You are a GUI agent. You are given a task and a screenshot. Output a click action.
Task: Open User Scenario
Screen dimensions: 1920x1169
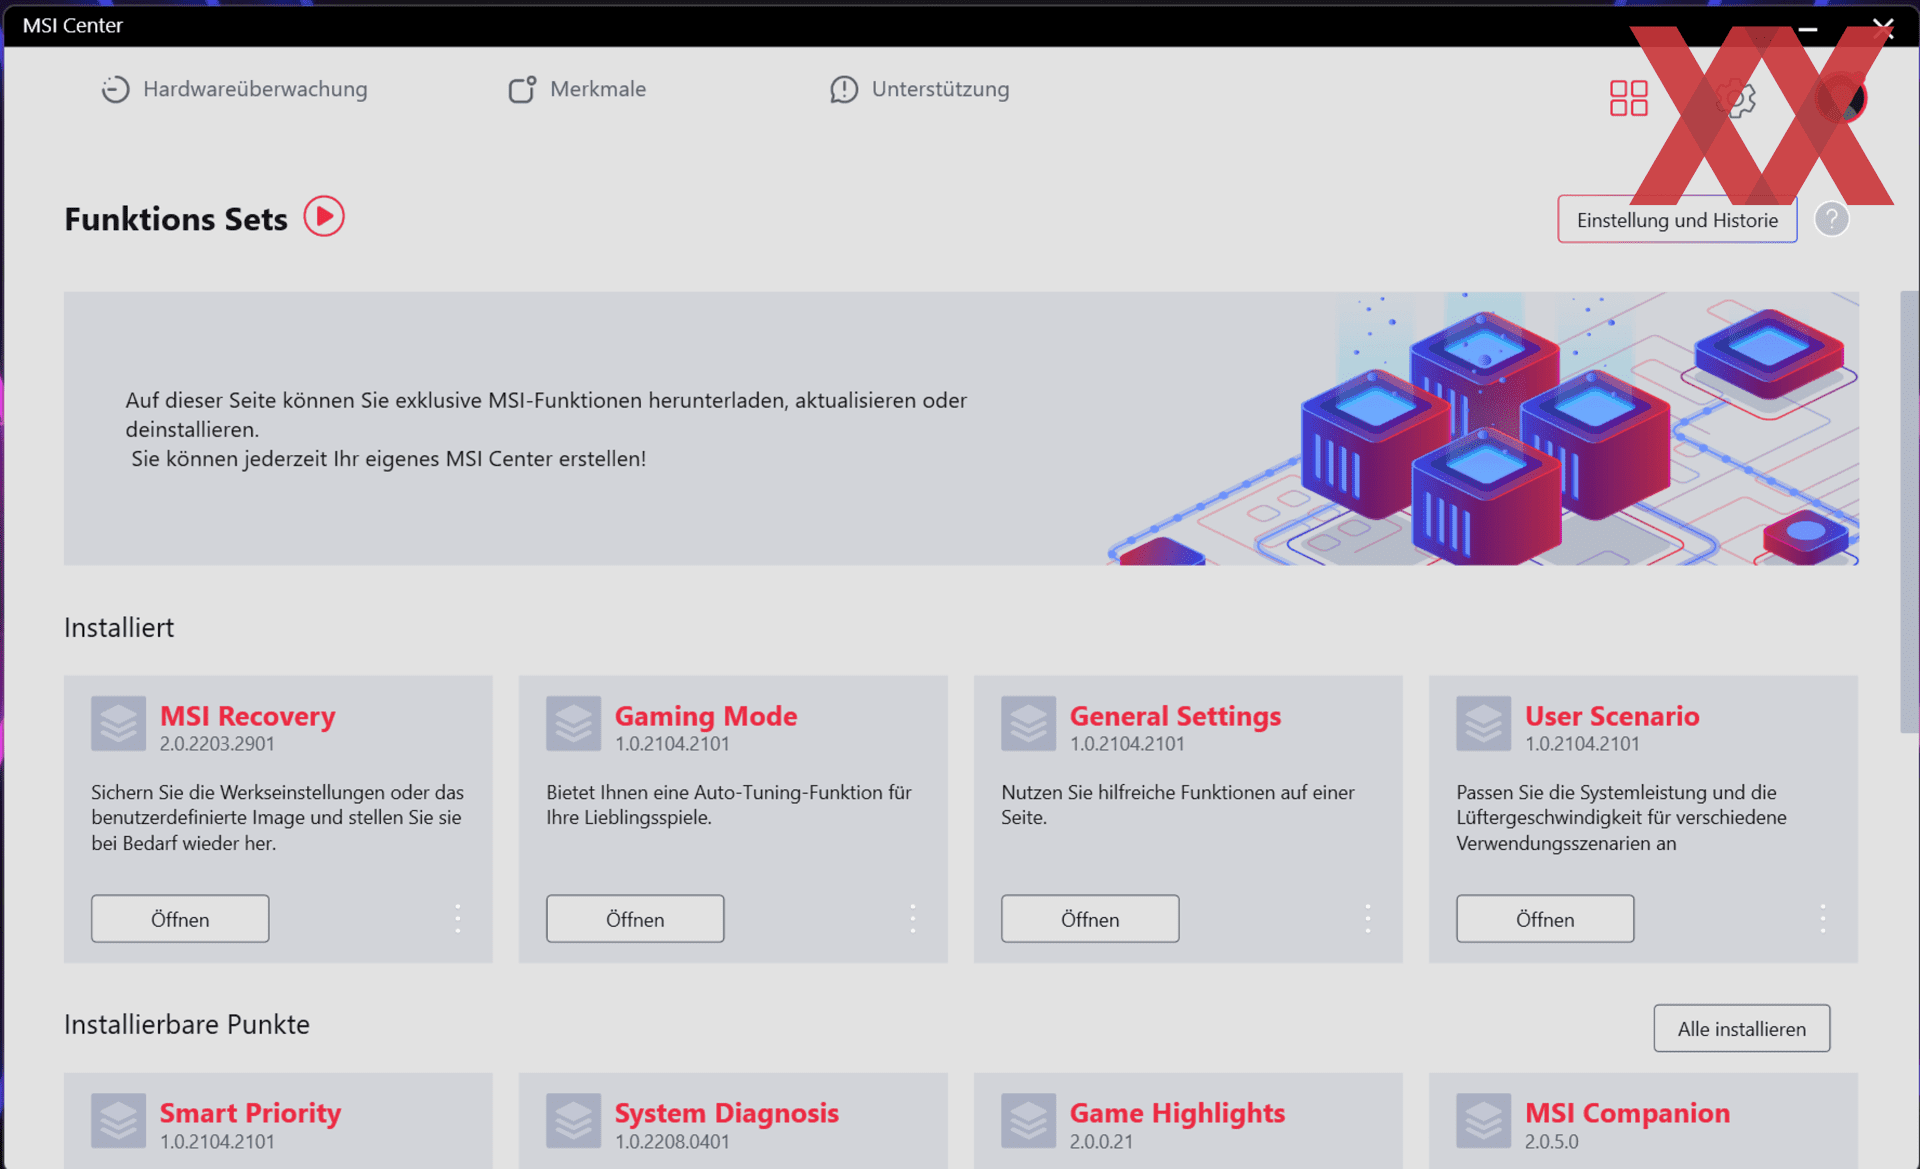click(x=1545, y=919)
